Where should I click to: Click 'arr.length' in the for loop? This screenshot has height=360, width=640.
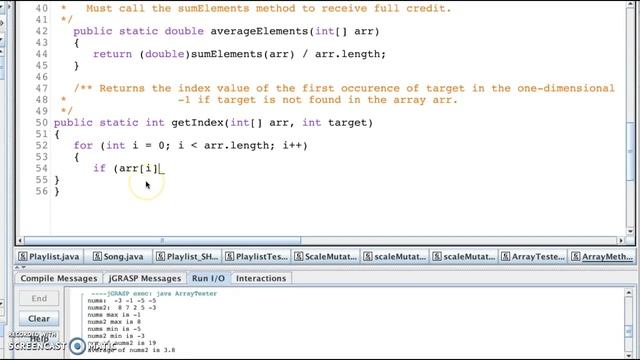click(x=236, y=145)
